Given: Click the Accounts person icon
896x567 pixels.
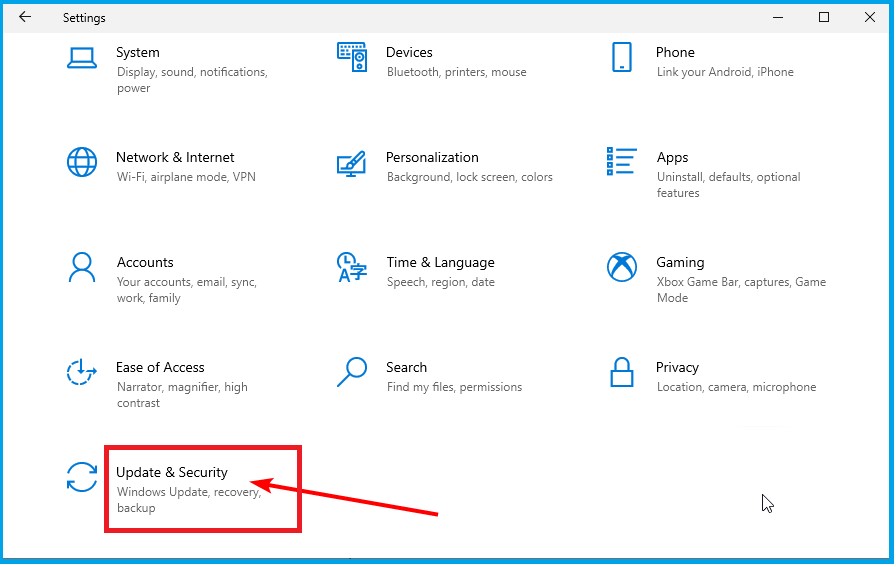Looking at the screenshot, I should pos(82,267).
